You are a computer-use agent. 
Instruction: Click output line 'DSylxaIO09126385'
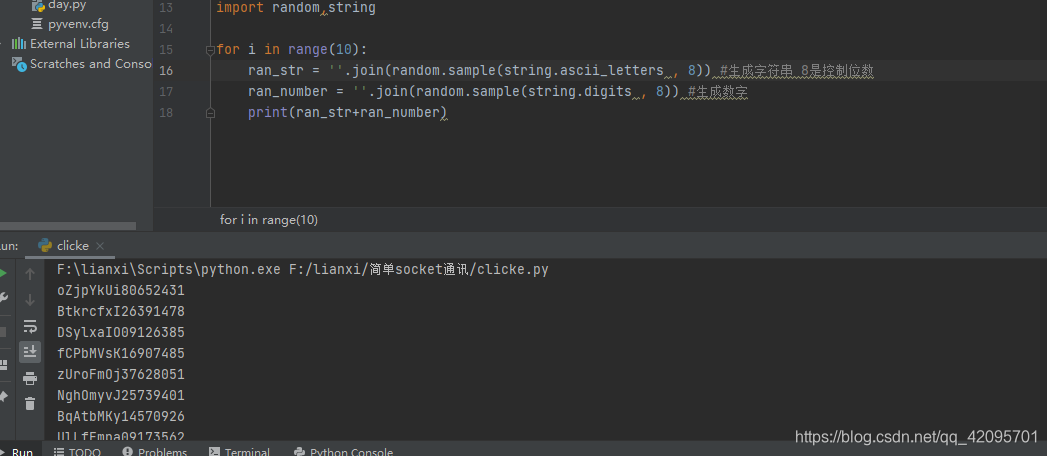tap(121, 332)
